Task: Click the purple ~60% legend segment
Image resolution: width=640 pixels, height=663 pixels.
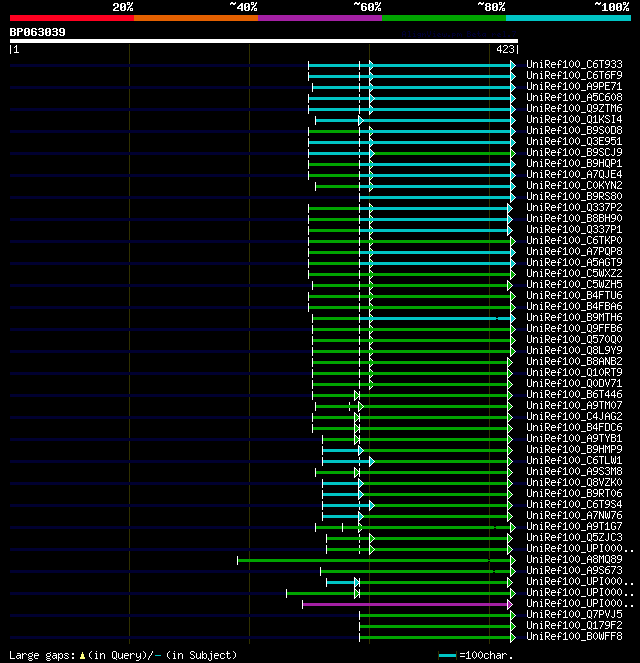Action: pyautogui.click(x=320, y=18)
